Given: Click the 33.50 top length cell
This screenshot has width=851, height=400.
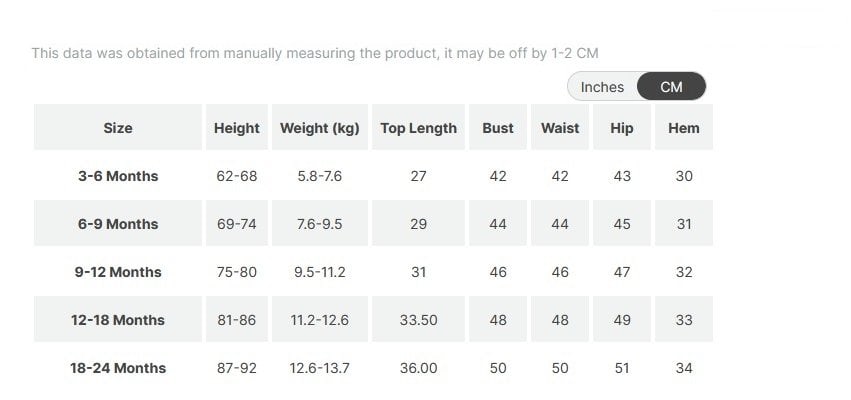Looking at the screenshot, I should (418, 320).
